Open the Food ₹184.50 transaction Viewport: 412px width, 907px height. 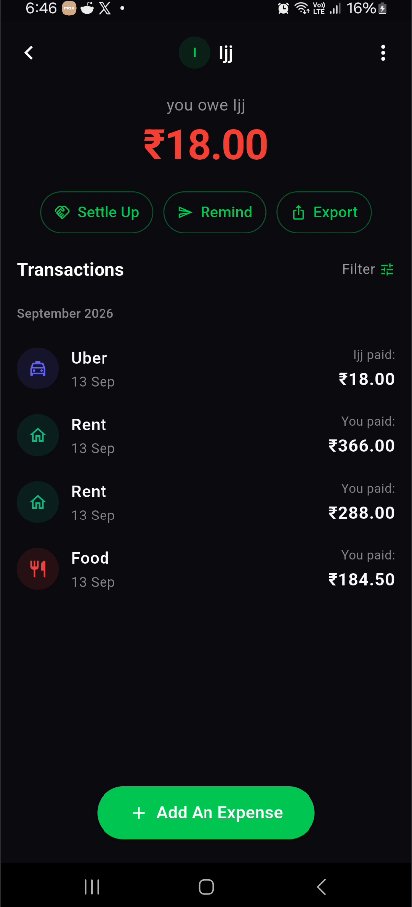206,569
